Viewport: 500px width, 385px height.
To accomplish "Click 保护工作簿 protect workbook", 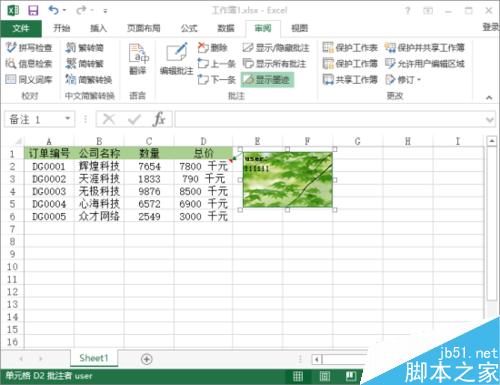I will tap(350, 63).
